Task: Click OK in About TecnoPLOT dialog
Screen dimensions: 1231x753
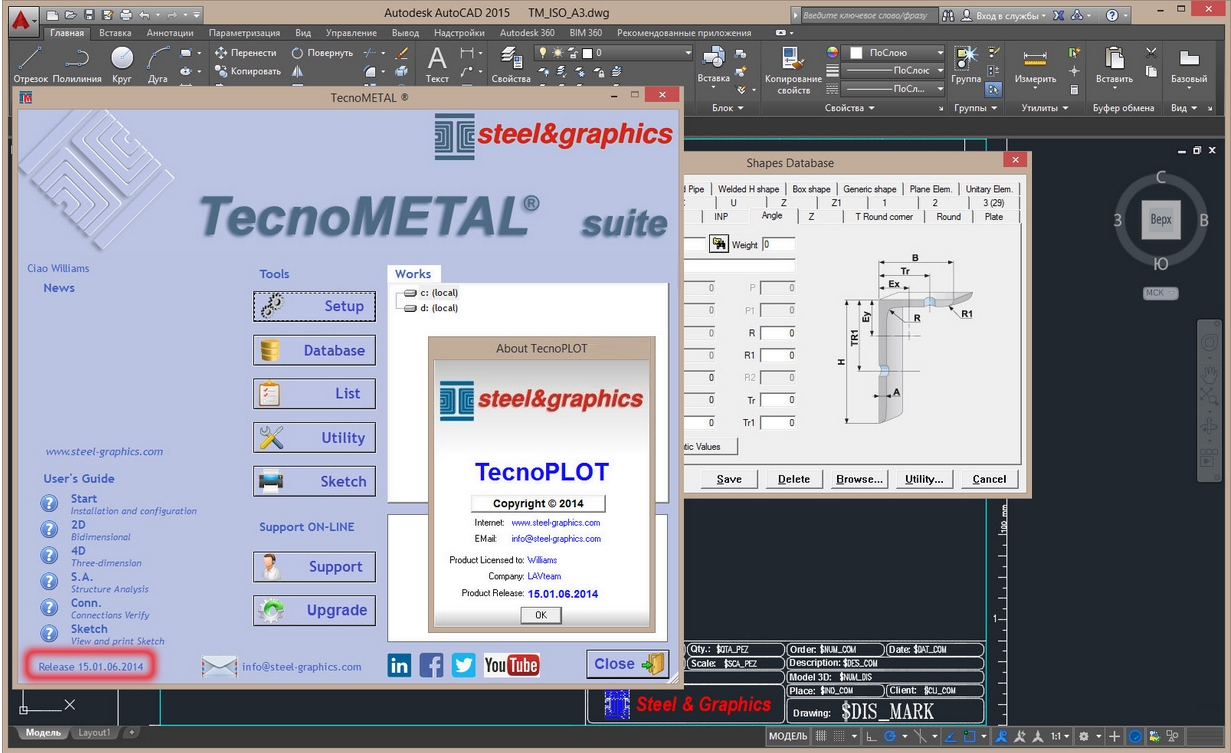Action: point(541,615)
